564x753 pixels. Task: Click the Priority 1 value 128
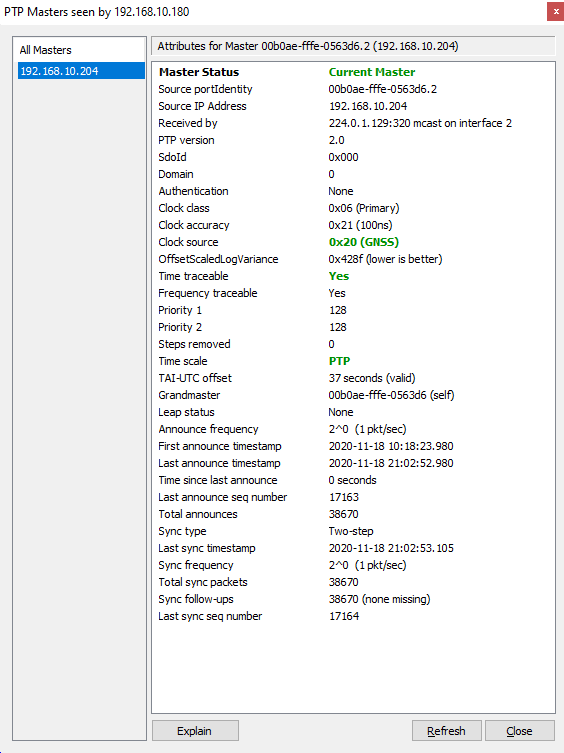pyautogui.click(x=338, y=310)
